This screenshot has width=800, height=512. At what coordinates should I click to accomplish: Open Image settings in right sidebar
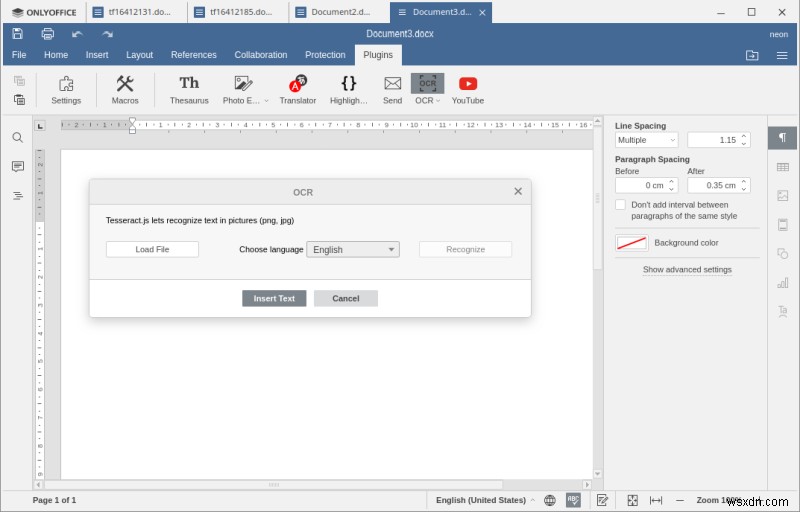(x=782, y=195)
